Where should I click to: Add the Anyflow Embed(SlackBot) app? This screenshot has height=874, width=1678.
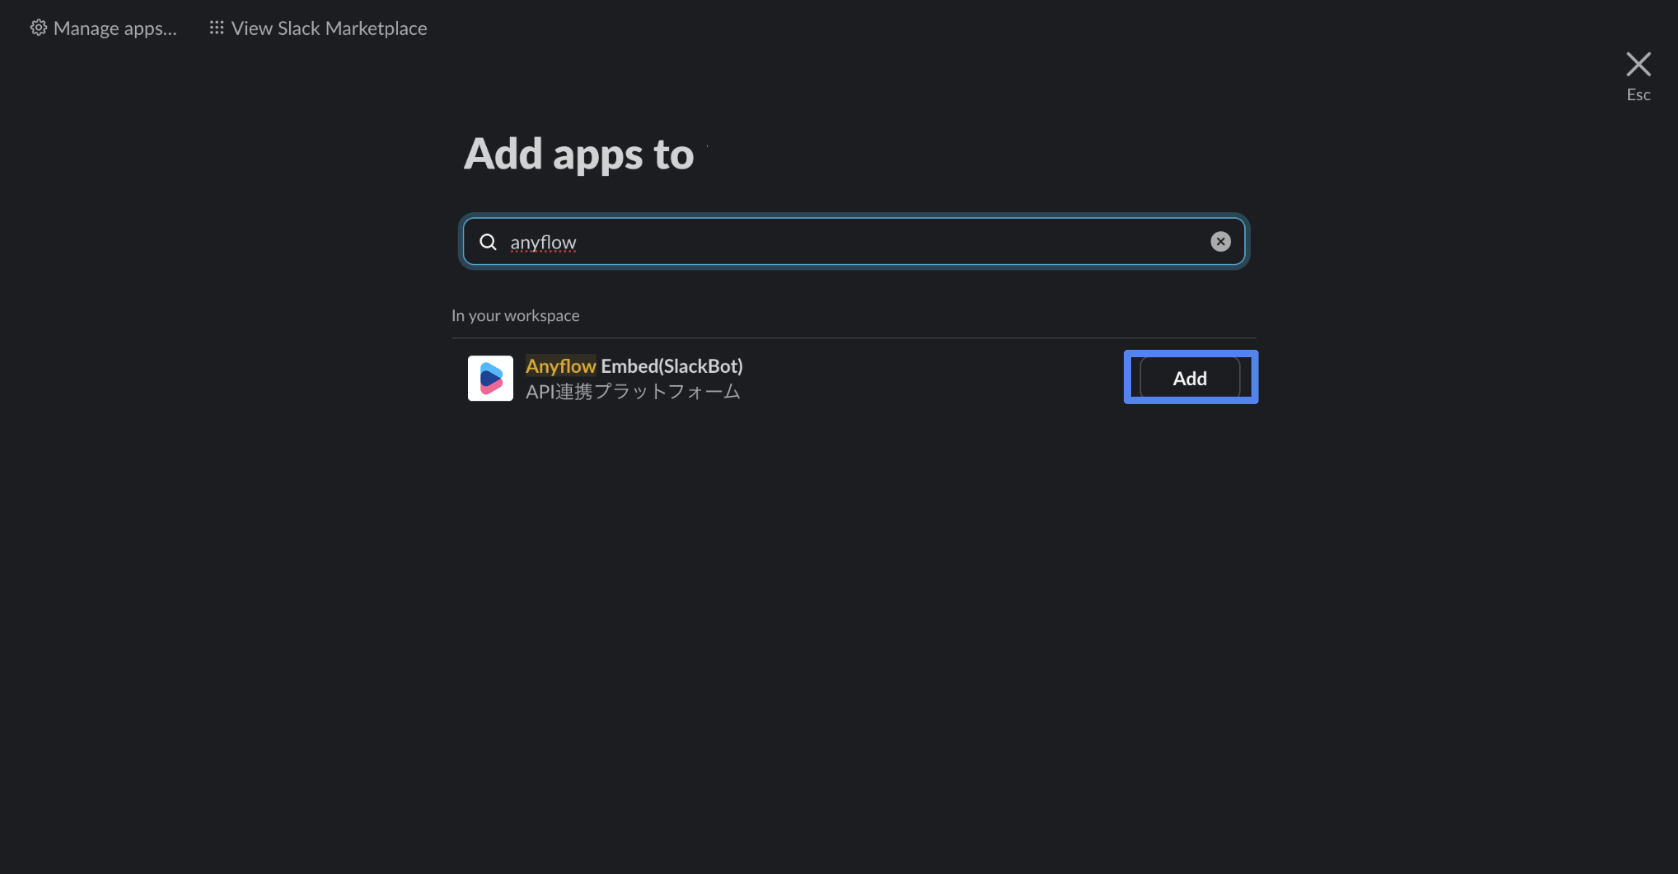1189,378
